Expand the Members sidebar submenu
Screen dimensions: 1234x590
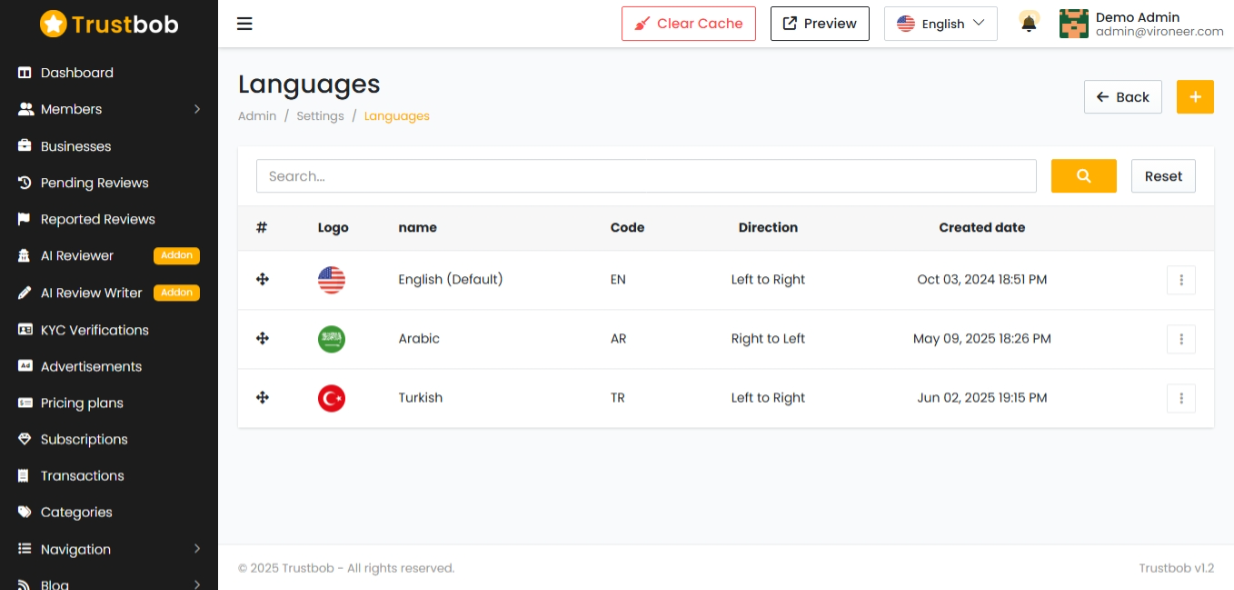109,109
